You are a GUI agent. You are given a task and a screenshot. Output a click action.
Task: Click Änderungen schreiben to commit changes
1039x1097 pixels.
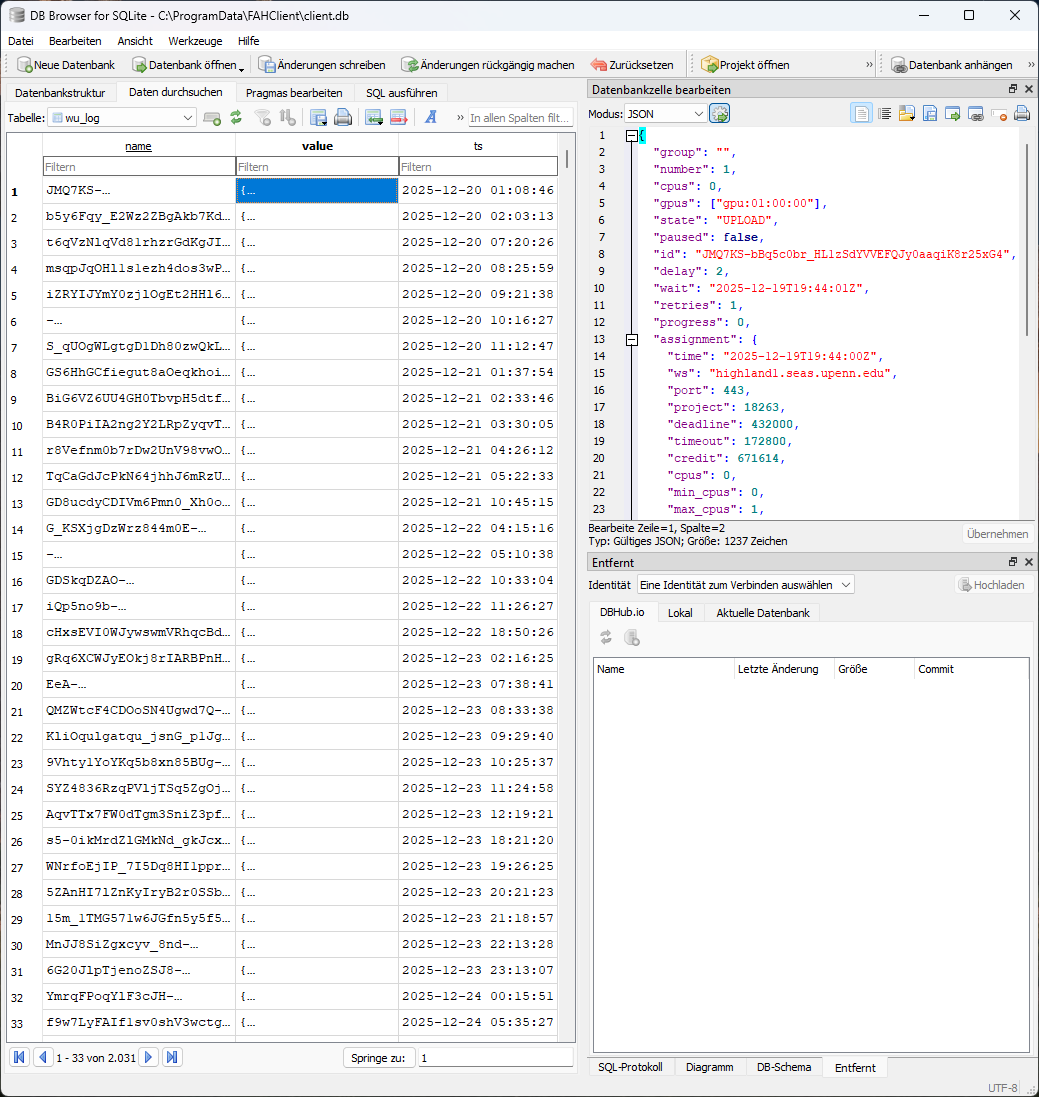point(321,65)
